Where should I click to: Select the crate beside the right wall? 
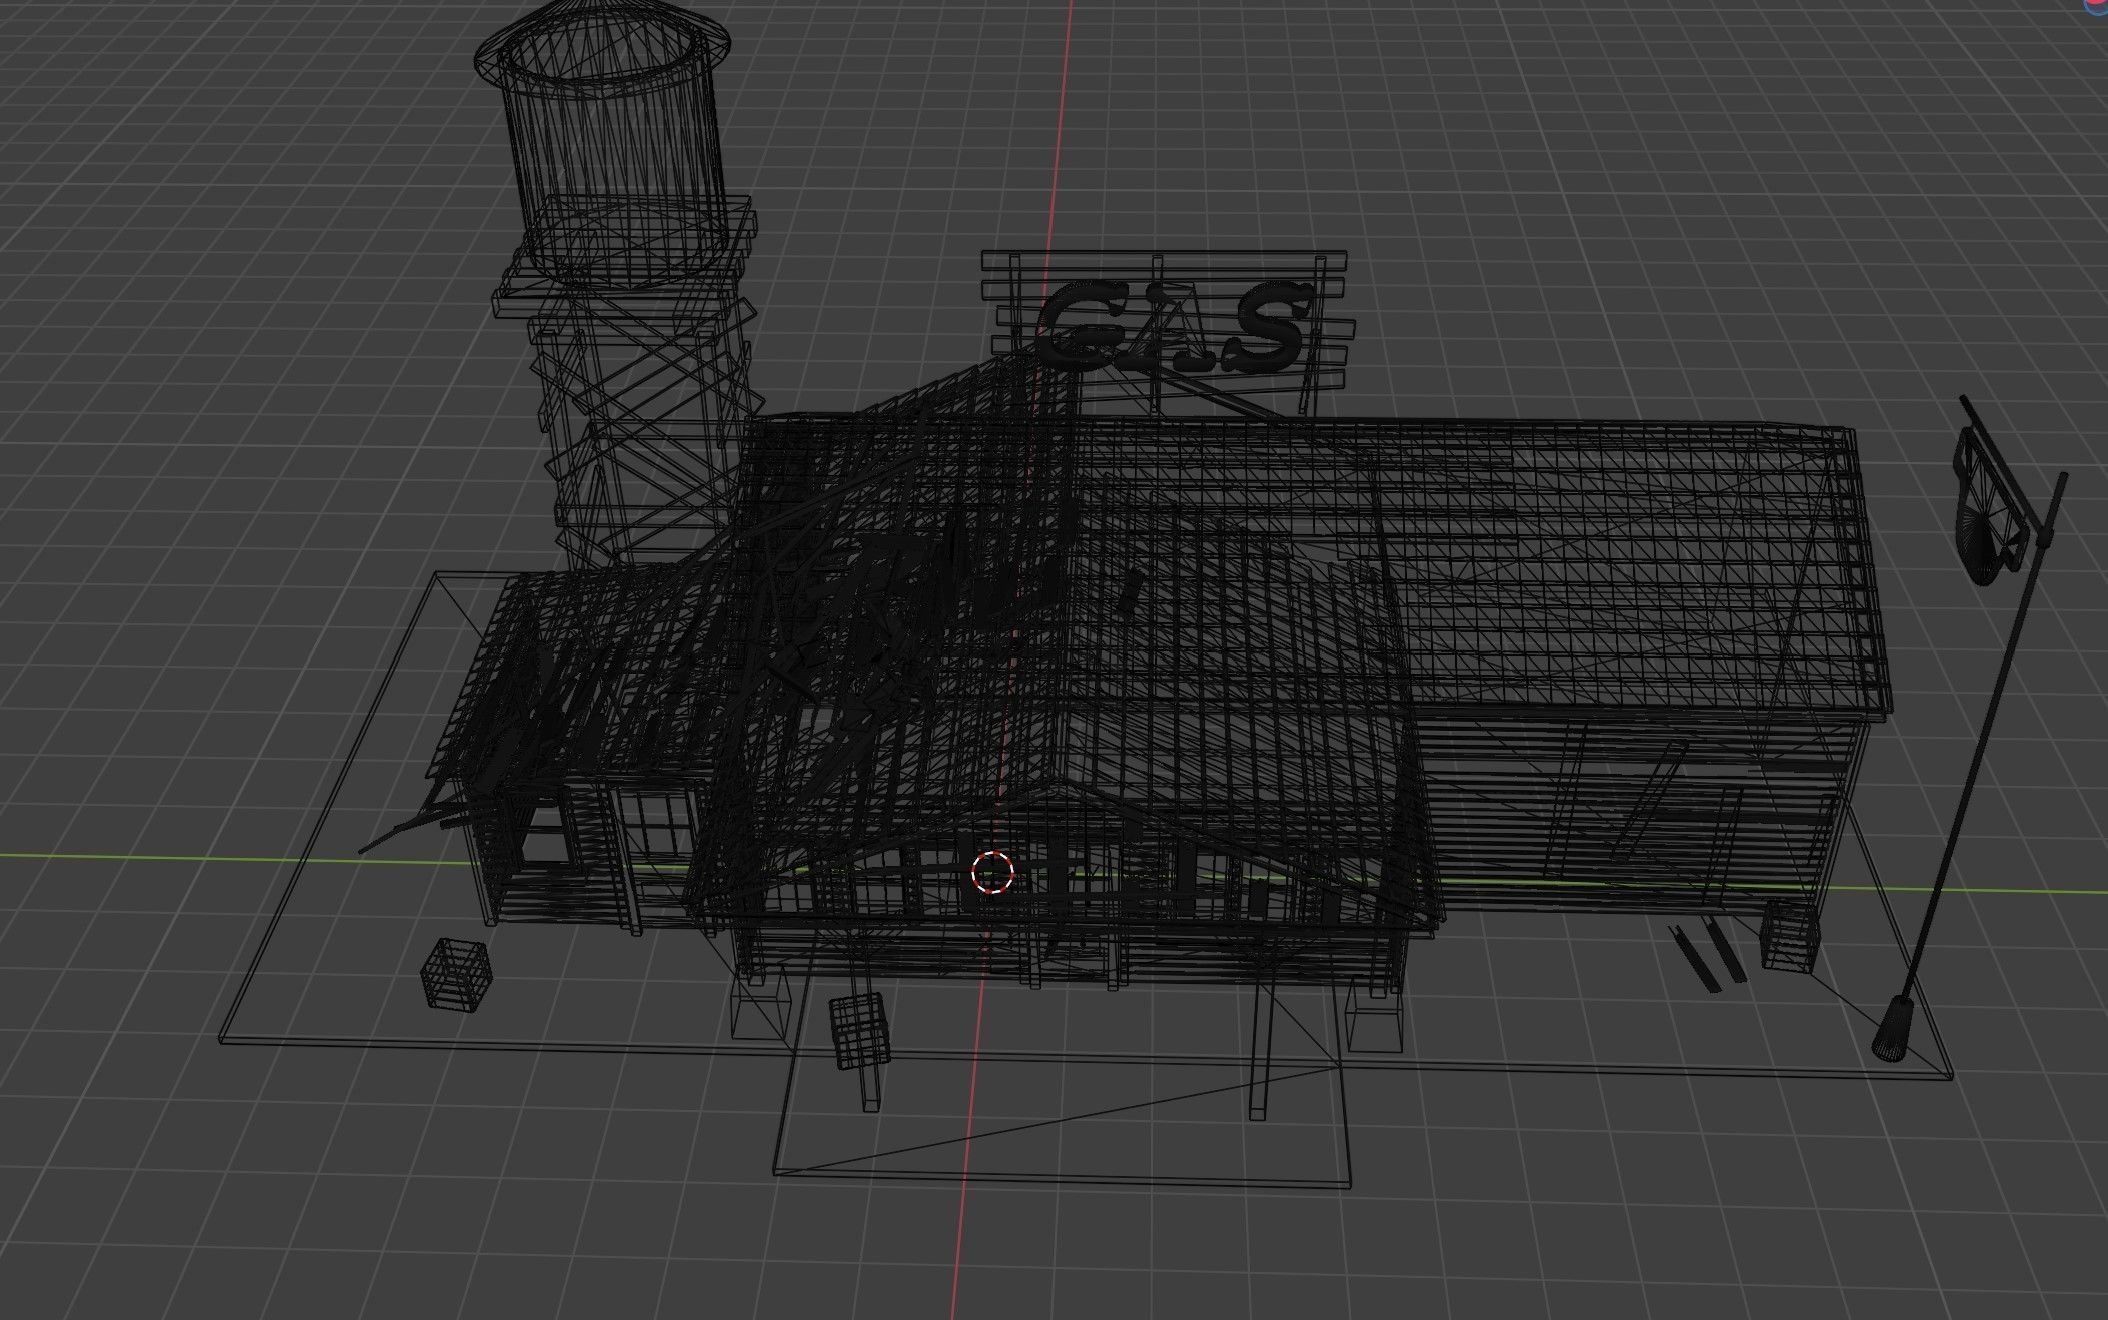coord(1789,936)
